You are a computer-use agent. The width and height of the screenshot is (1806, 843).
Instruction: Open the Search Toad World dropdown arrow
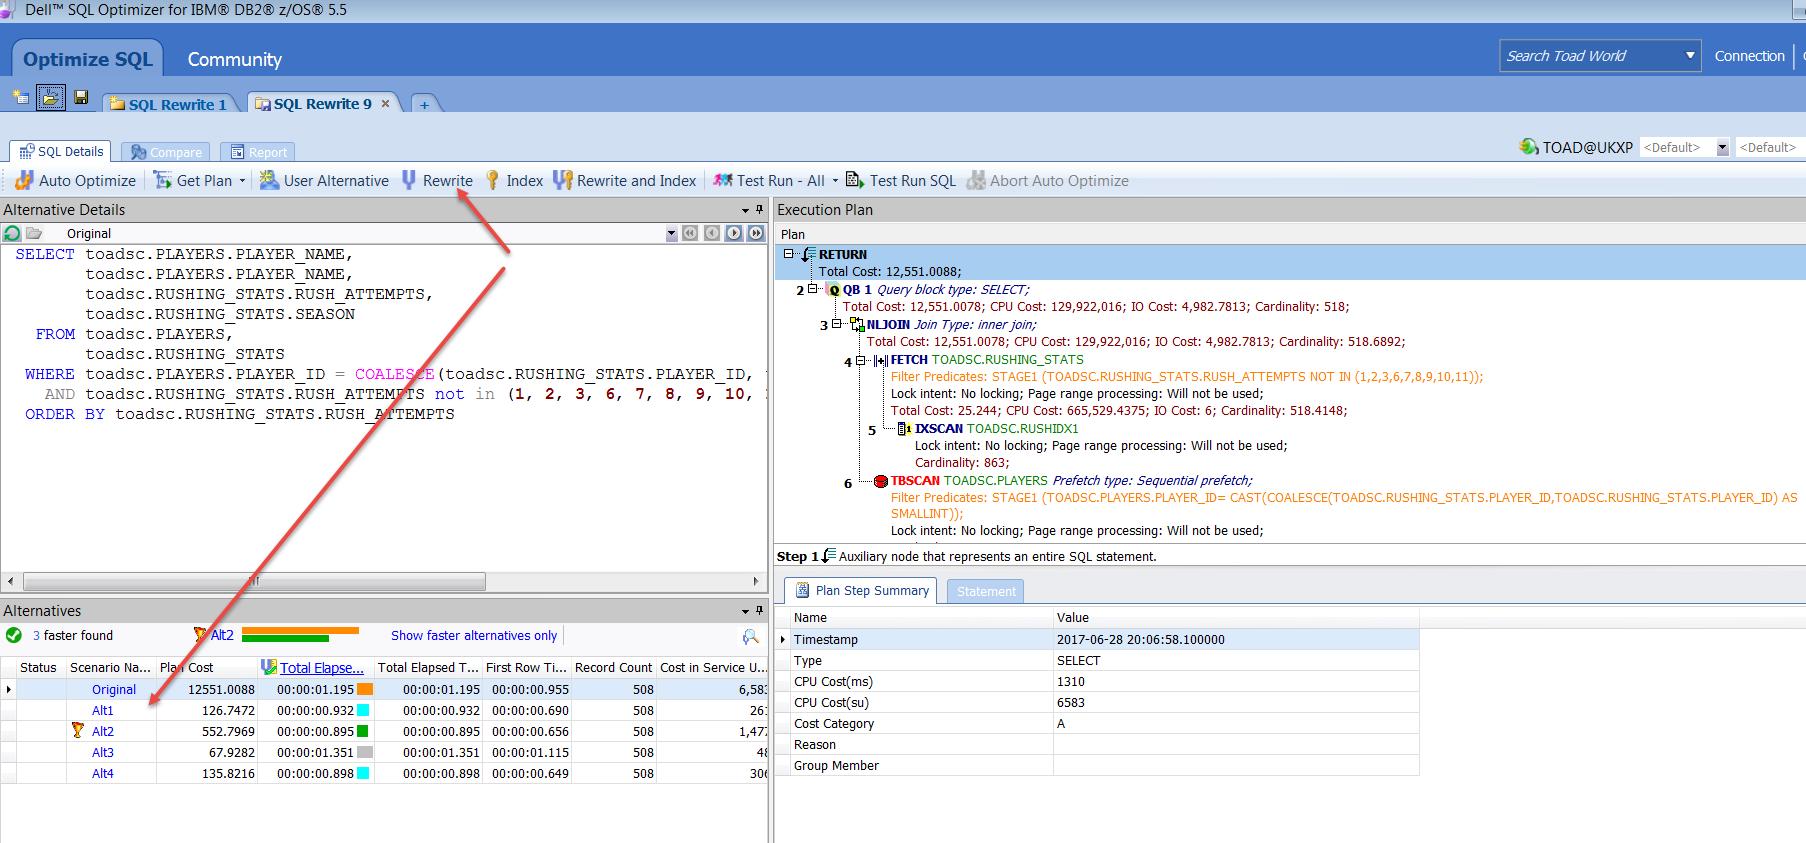click(x=1690, y=55)
